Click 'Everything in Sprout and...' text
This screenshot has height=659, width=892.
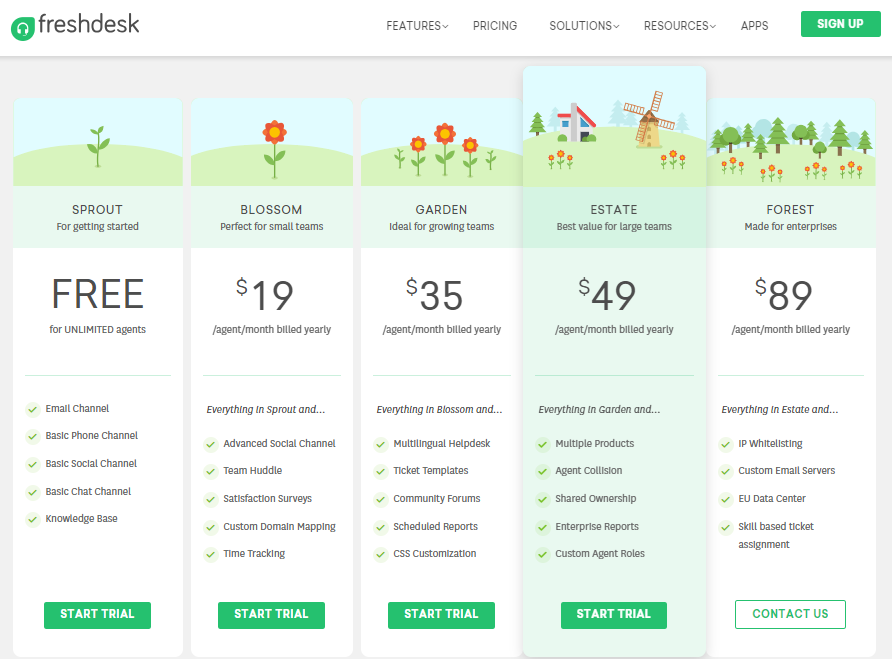coord(266,410)
